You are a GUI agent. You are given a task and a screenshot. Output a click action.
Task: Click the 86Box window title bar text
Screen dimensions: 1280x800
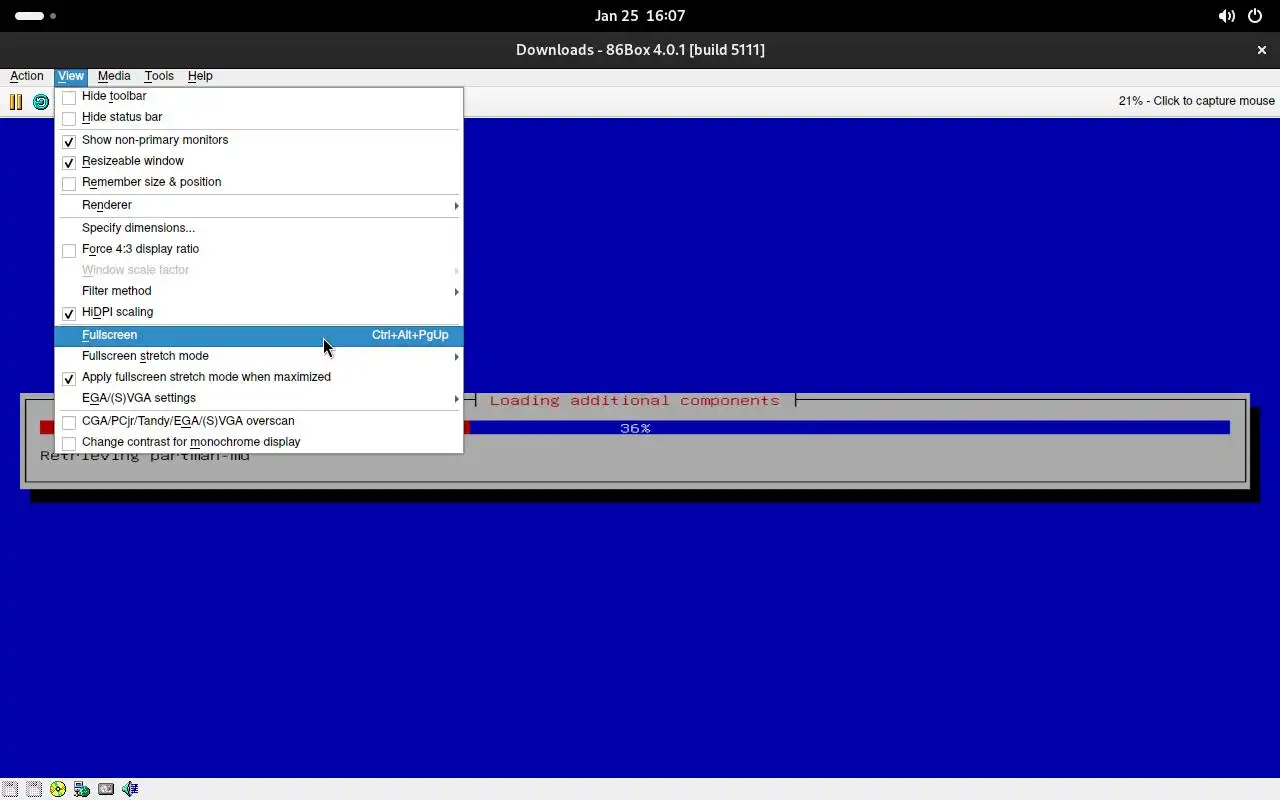640,50
